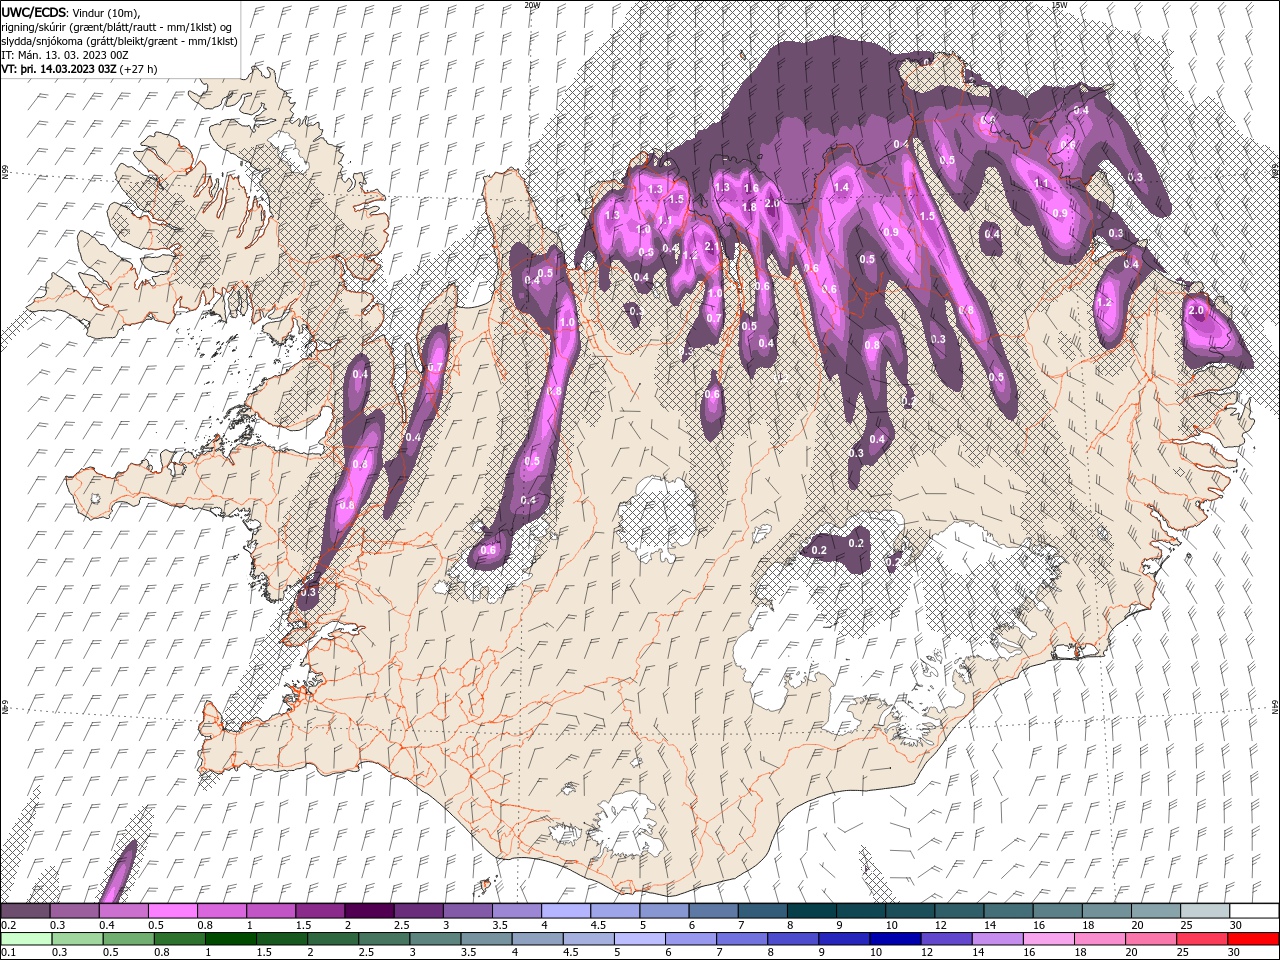1280x960 pixels.
Task: Pick the snow legend swatch from 18 to 20
Action: click(x=1106, y=911)
